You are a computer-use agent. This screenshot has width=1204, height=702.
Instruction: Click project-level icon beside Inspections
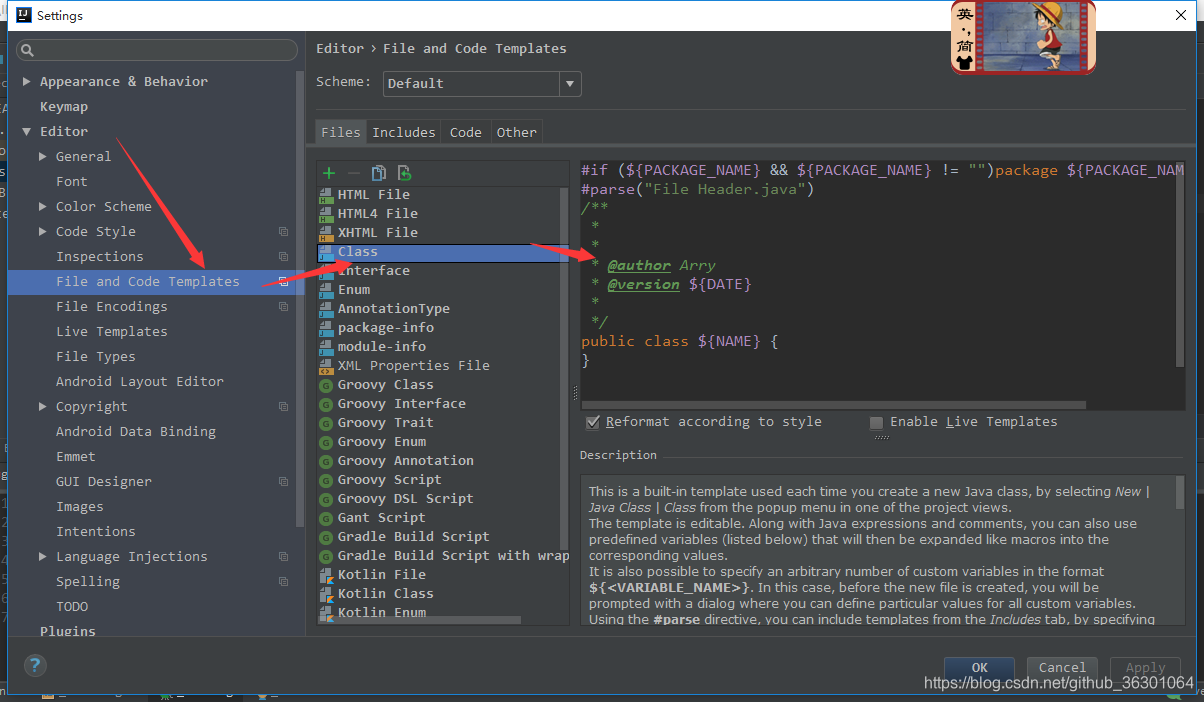[x=283, y=257]
